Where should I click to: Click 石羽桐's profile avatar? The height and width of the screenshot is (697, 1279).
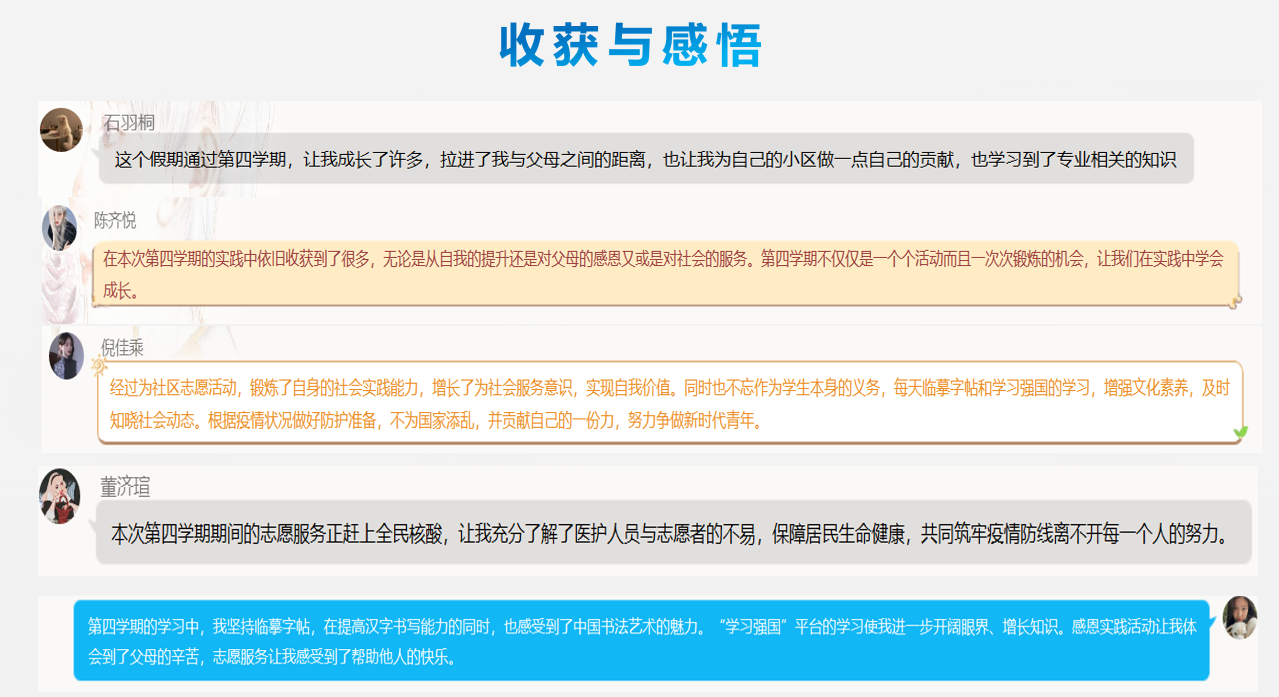coord(61,130)
